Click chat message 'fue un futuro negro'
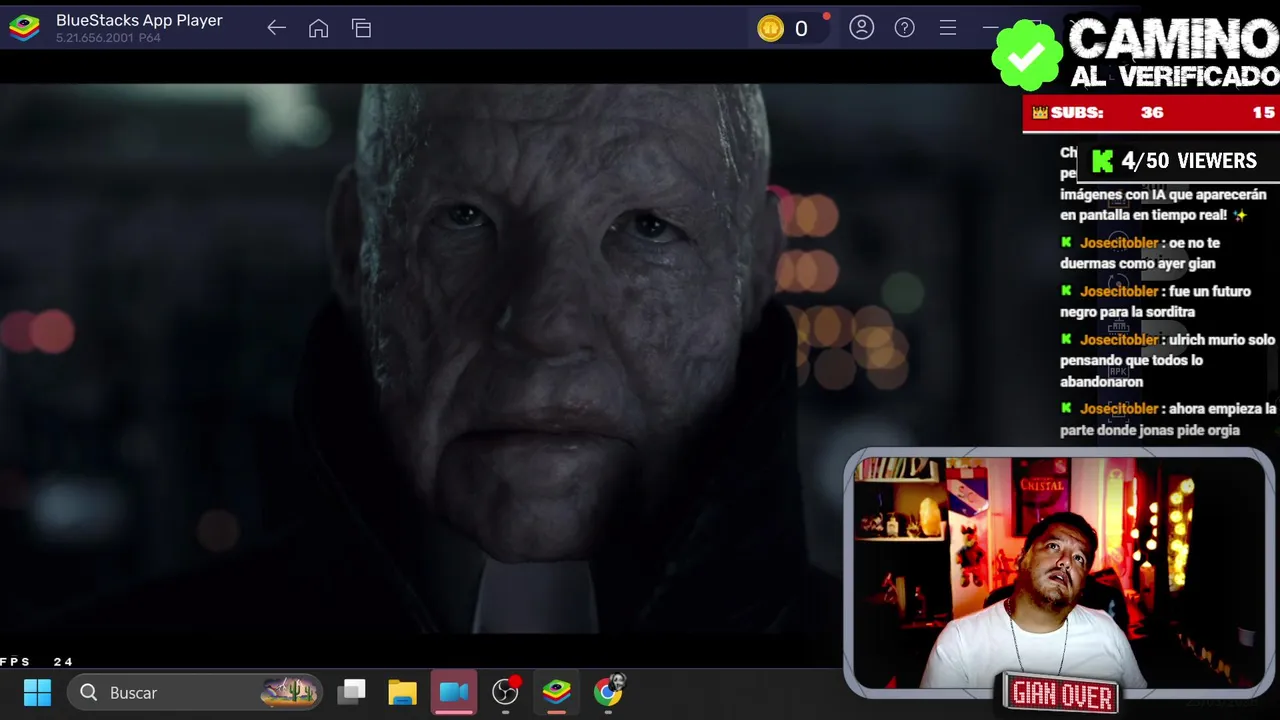The height and width of the screenshot is (720, 1280). 1155,301
